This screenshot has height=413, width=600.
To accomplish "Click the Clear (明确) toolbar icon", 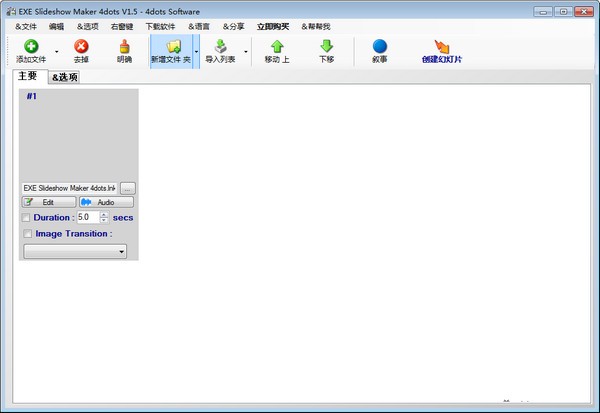I will 124,46.
